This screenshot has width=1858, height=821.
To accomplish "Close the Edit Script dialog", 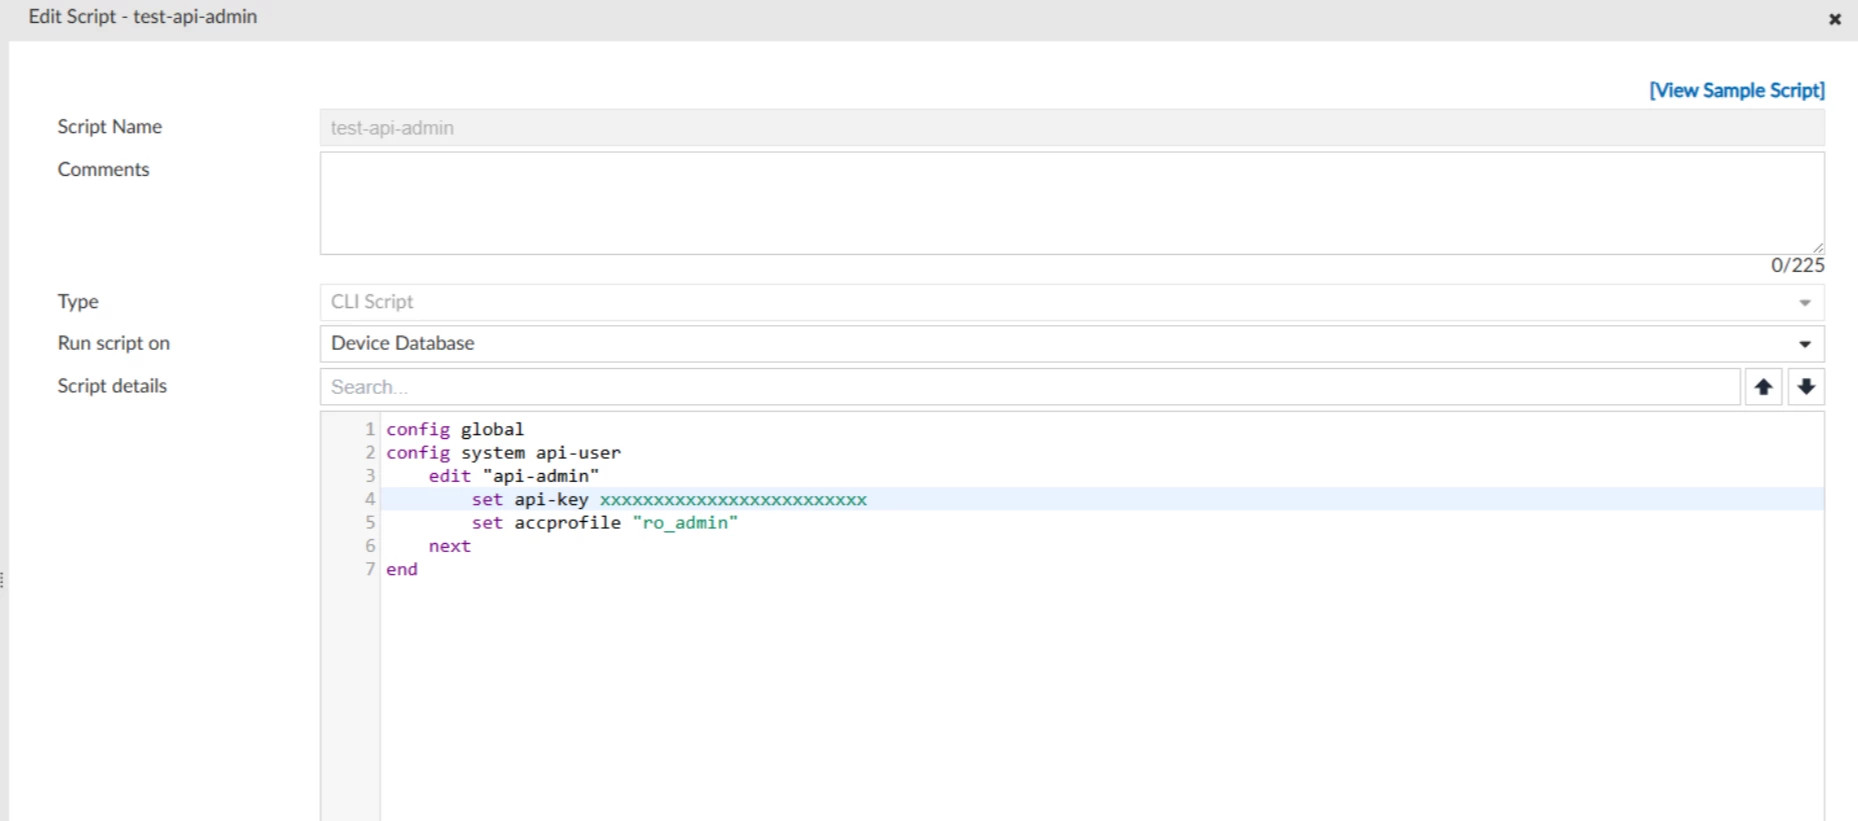I will pyautogui.click(x=1835, y=19).
